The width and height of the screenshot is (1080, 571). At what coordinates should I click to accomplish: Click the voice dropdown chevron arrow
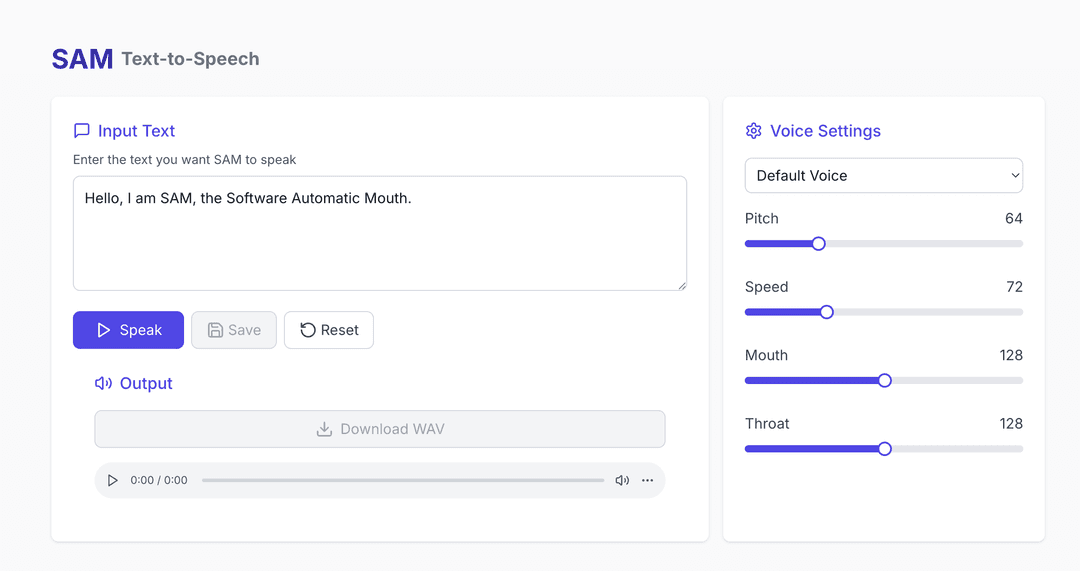coord(1015,175)
